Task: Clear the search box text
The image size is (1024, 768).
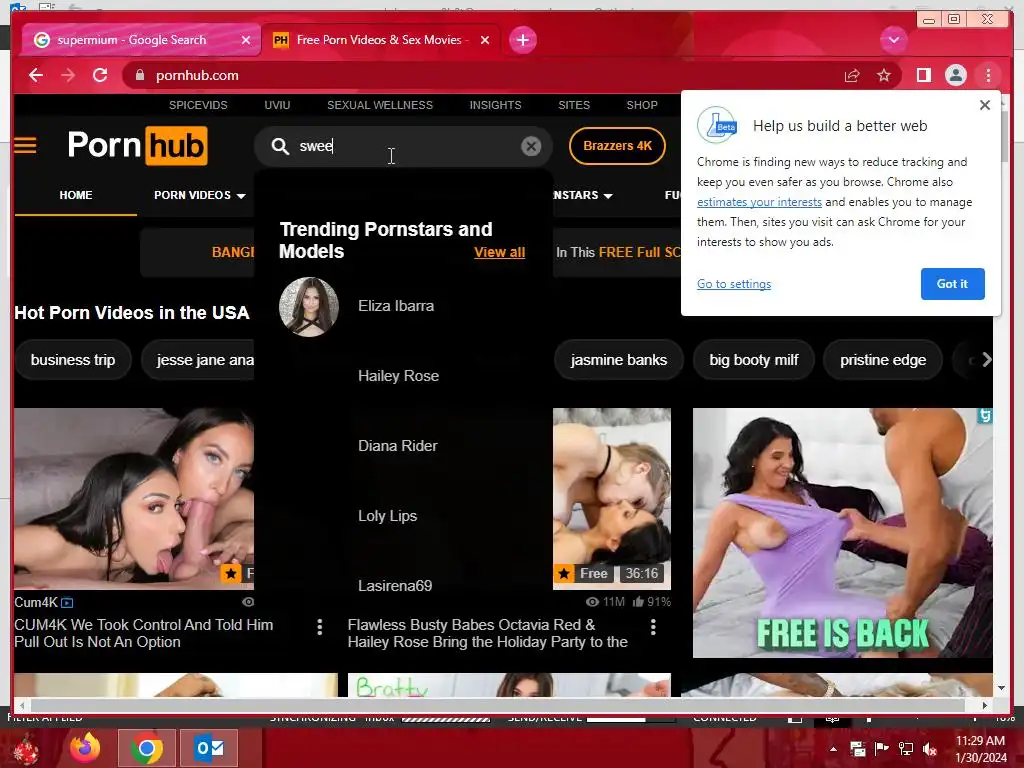Action: pos(531,146)
